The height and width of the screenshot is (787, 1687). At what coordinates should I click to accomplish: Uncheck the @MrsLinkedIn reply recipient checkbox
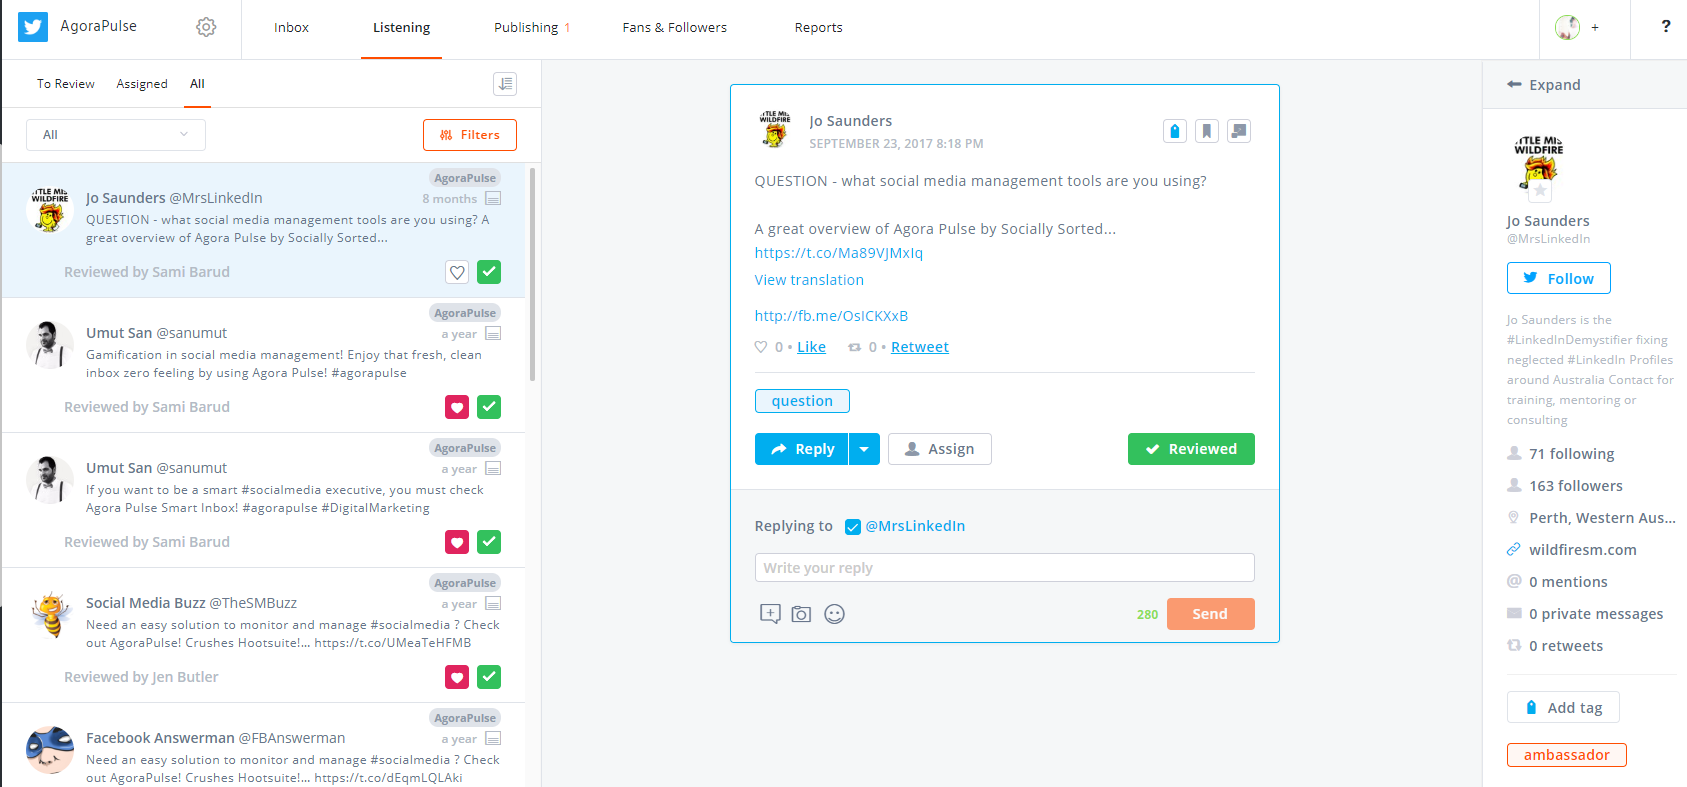tap(853, 527)
